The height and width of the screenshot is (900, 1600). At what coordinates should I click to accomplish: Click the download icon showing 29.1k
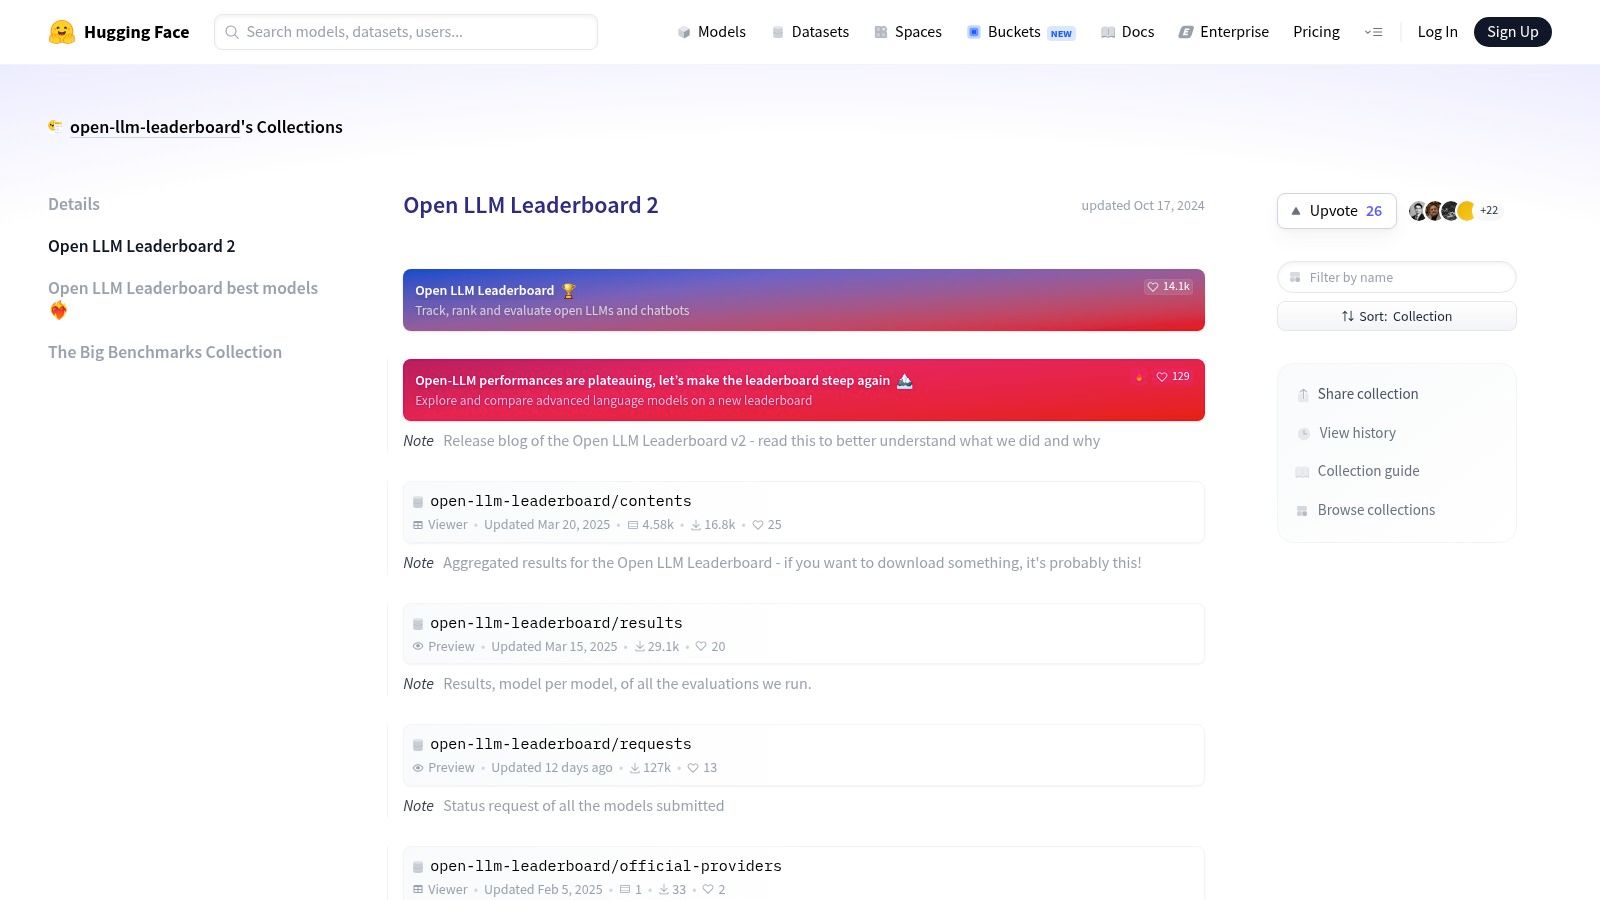(639, 647)
